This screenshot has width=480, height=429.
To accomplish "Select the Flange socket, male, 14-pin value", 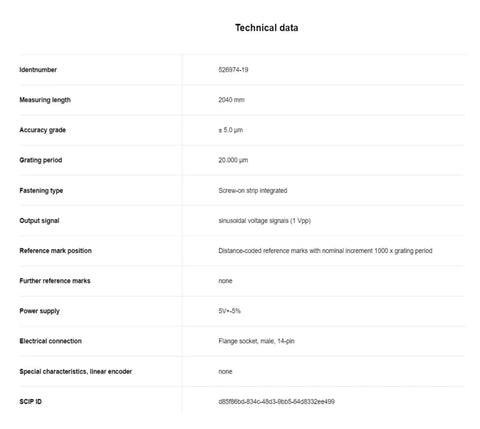I will coord(256,341).
